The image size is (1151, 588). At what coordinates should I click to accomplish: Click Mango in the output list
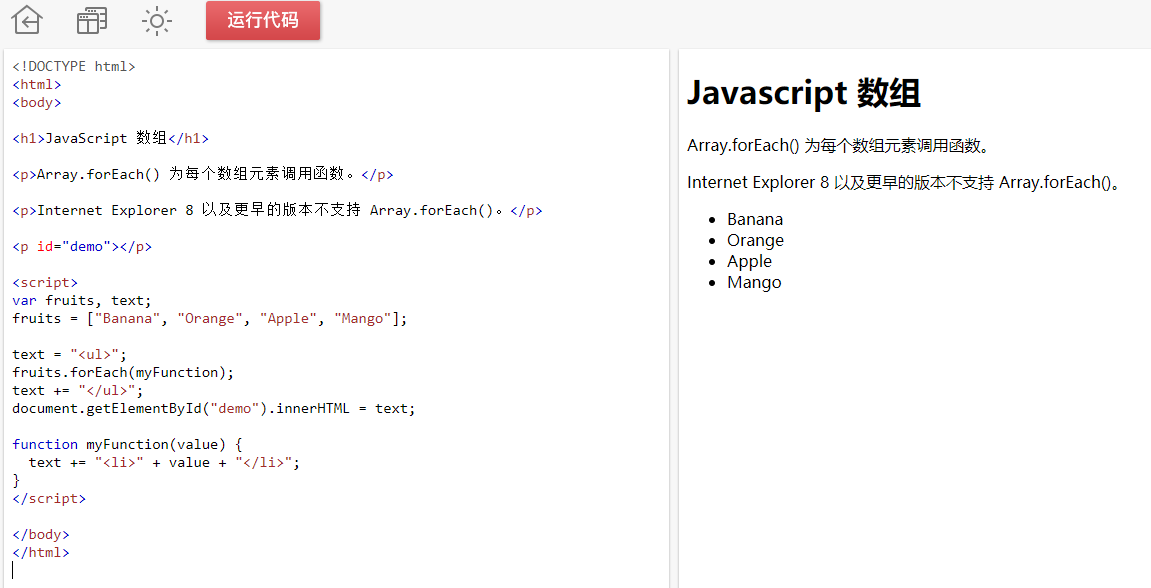pyautogui.click(x=754, y=283)
